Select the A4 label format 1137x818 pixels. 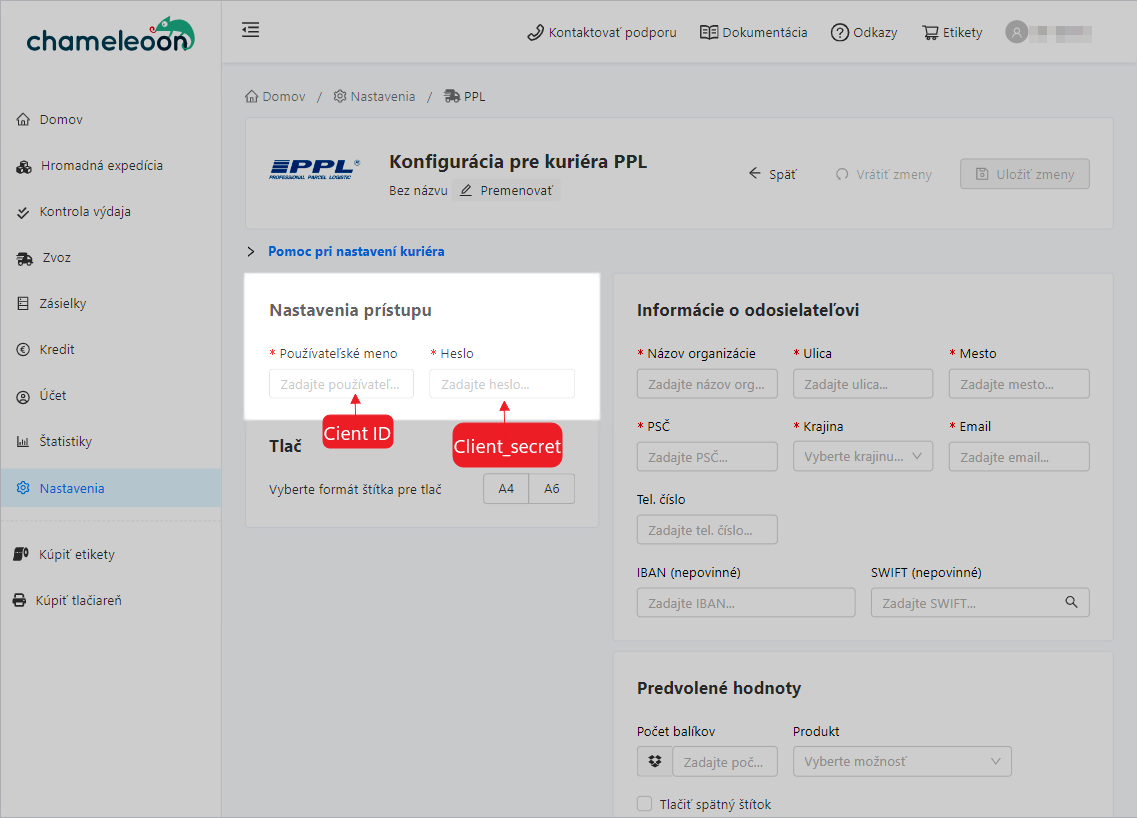tap(506, 489)
